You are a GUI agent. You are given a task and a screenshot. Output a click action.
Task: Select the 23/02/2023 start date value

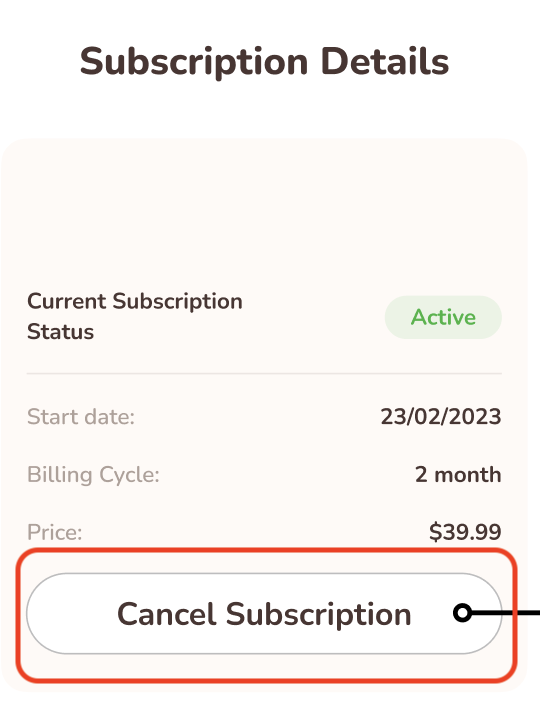click(x=440, y=417)
